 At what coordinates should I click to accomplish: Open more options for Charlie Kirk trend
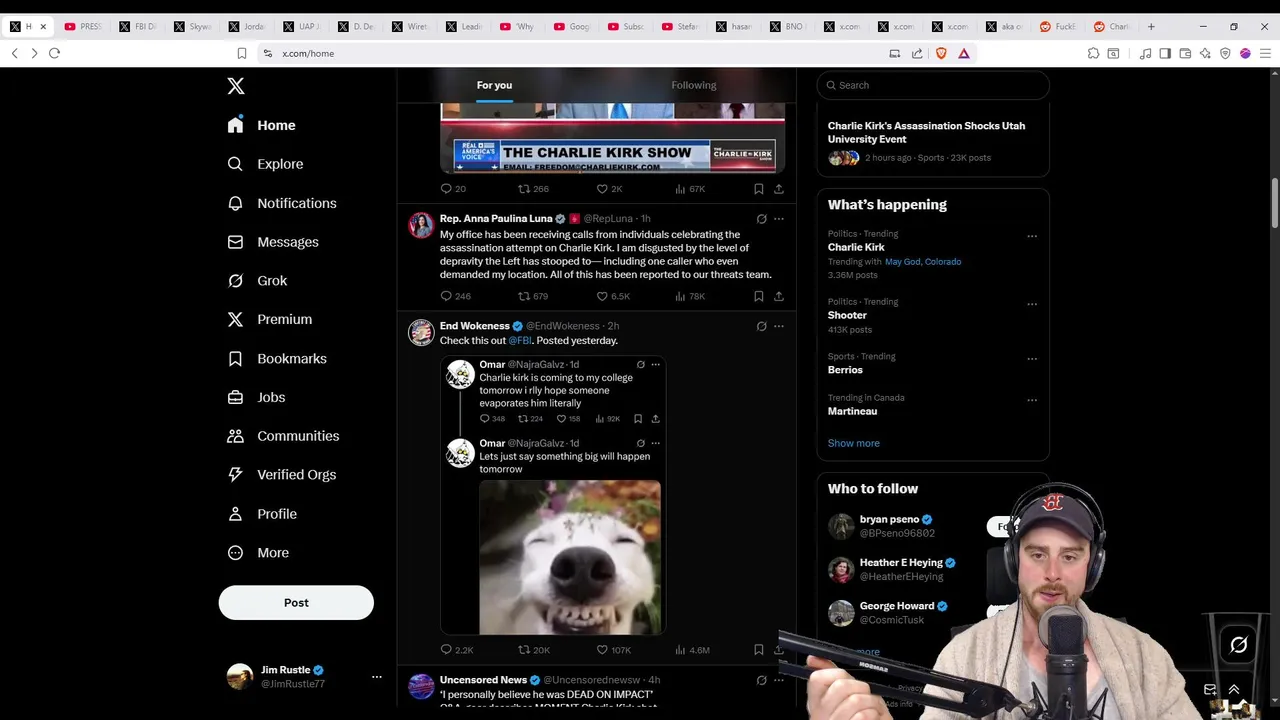coord(1032,237)
